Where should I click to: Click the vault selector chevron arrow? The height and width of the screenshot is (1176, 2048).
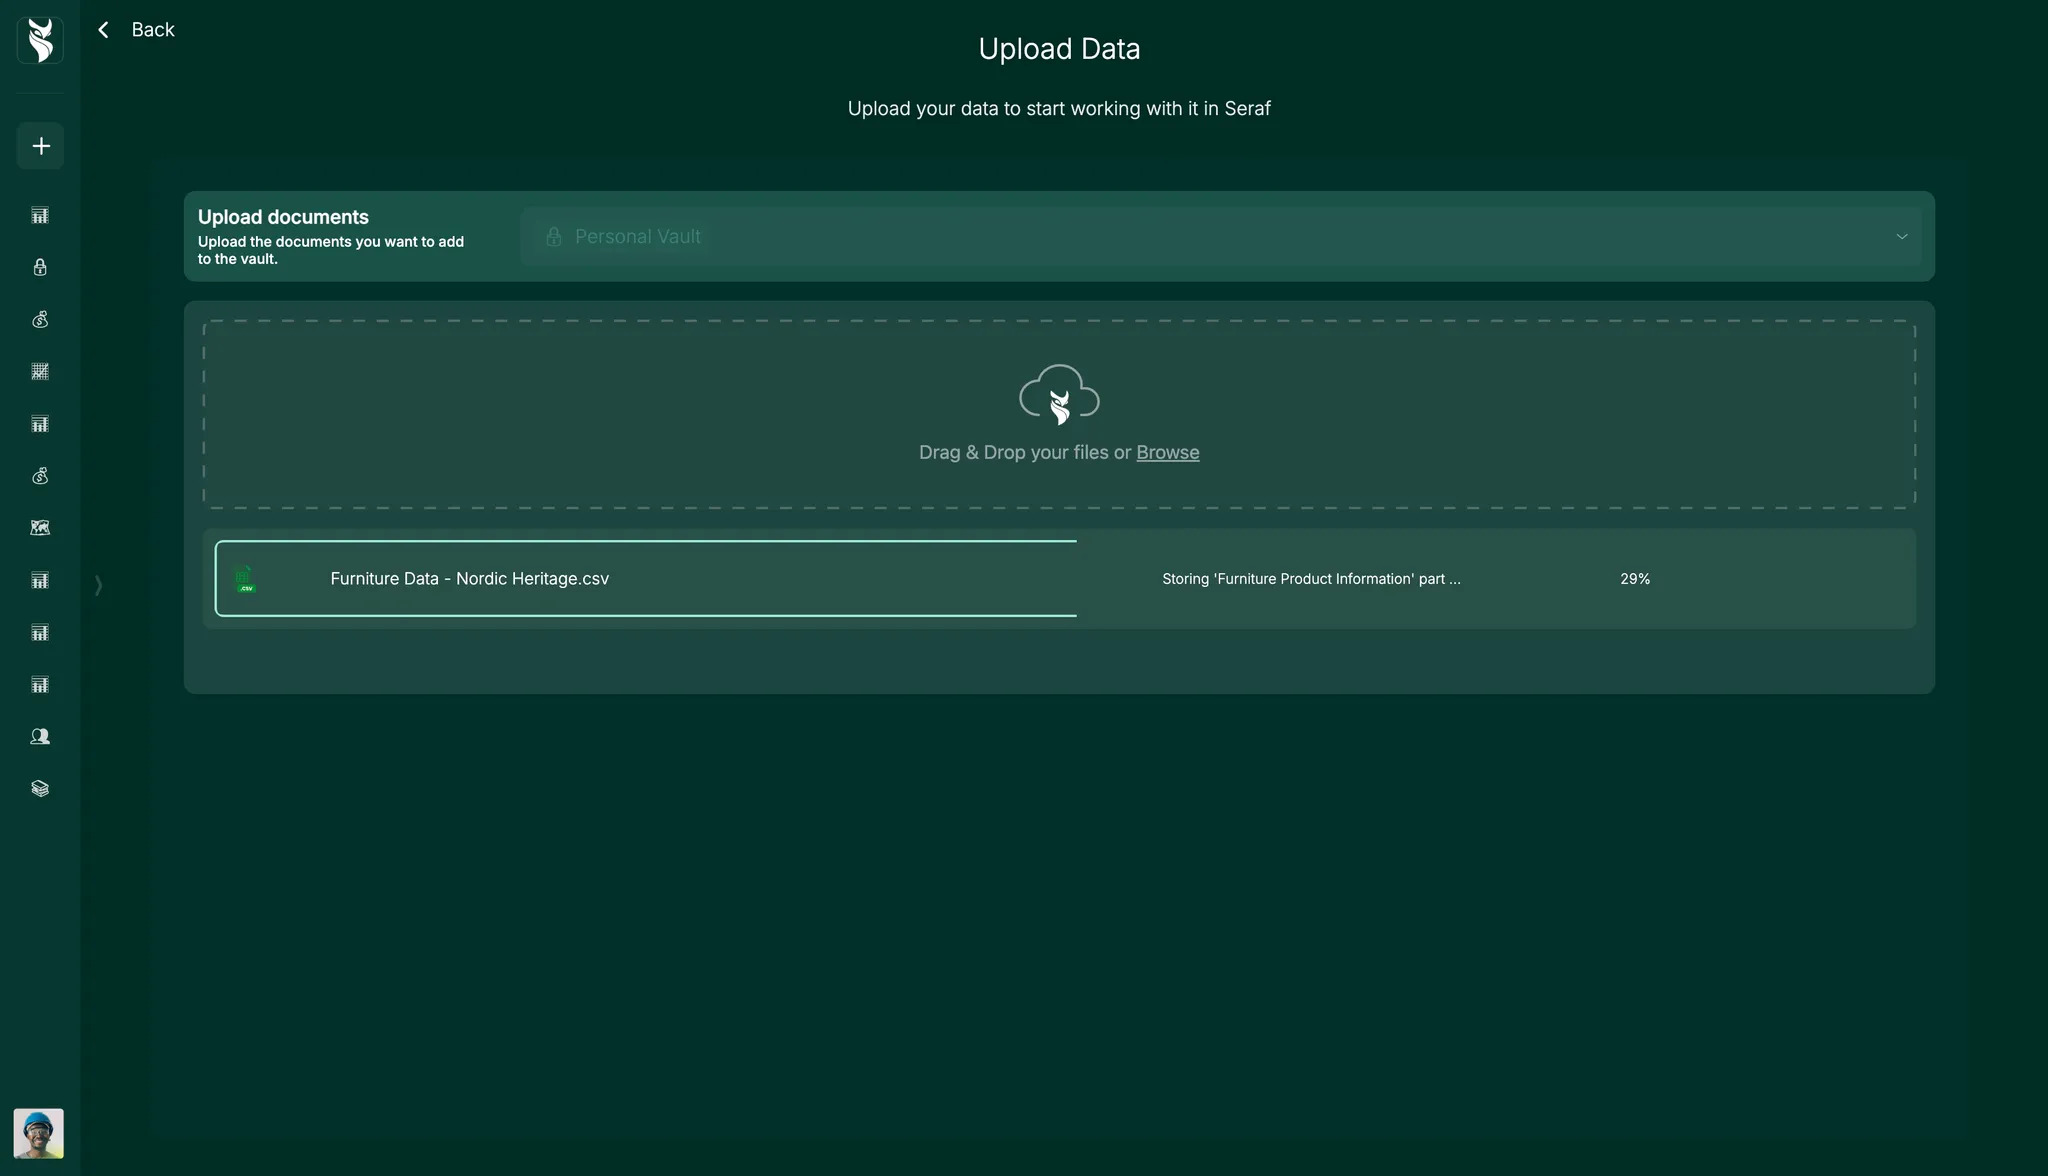point(1901,237)
